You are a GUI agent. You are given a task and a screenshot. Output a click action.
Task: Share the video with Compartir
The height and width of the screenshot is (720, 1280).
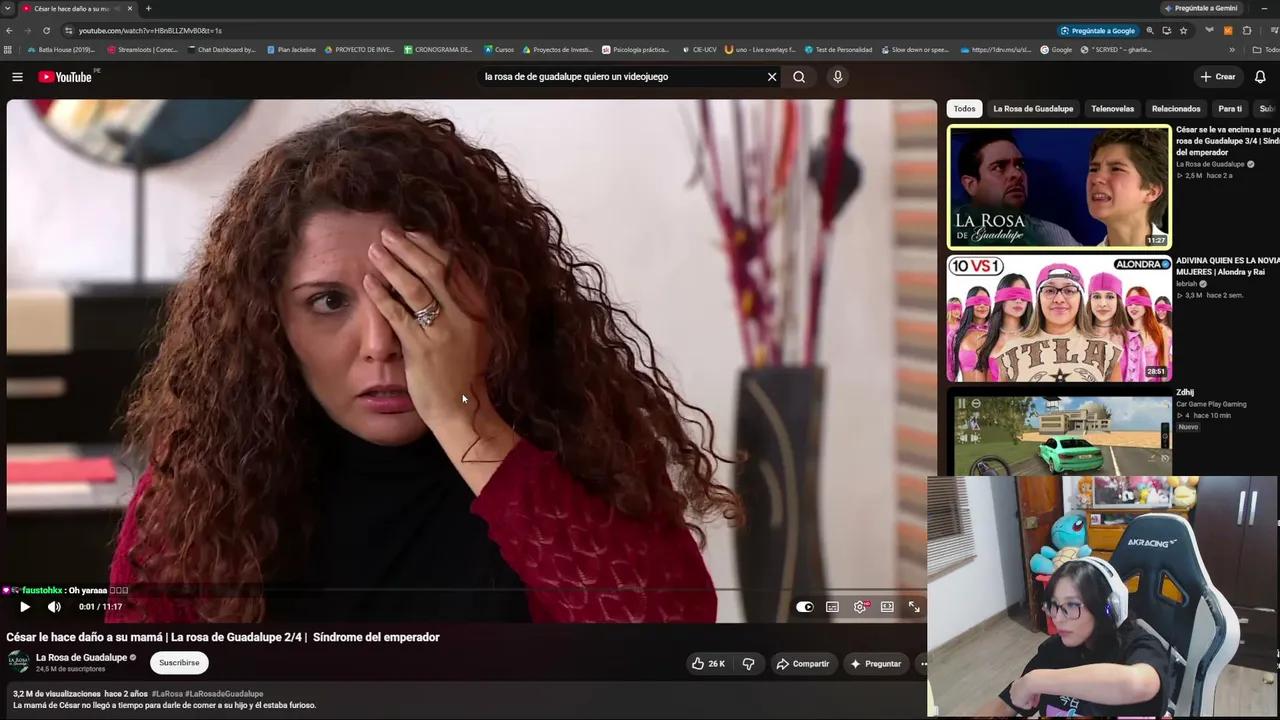[802, 663]
